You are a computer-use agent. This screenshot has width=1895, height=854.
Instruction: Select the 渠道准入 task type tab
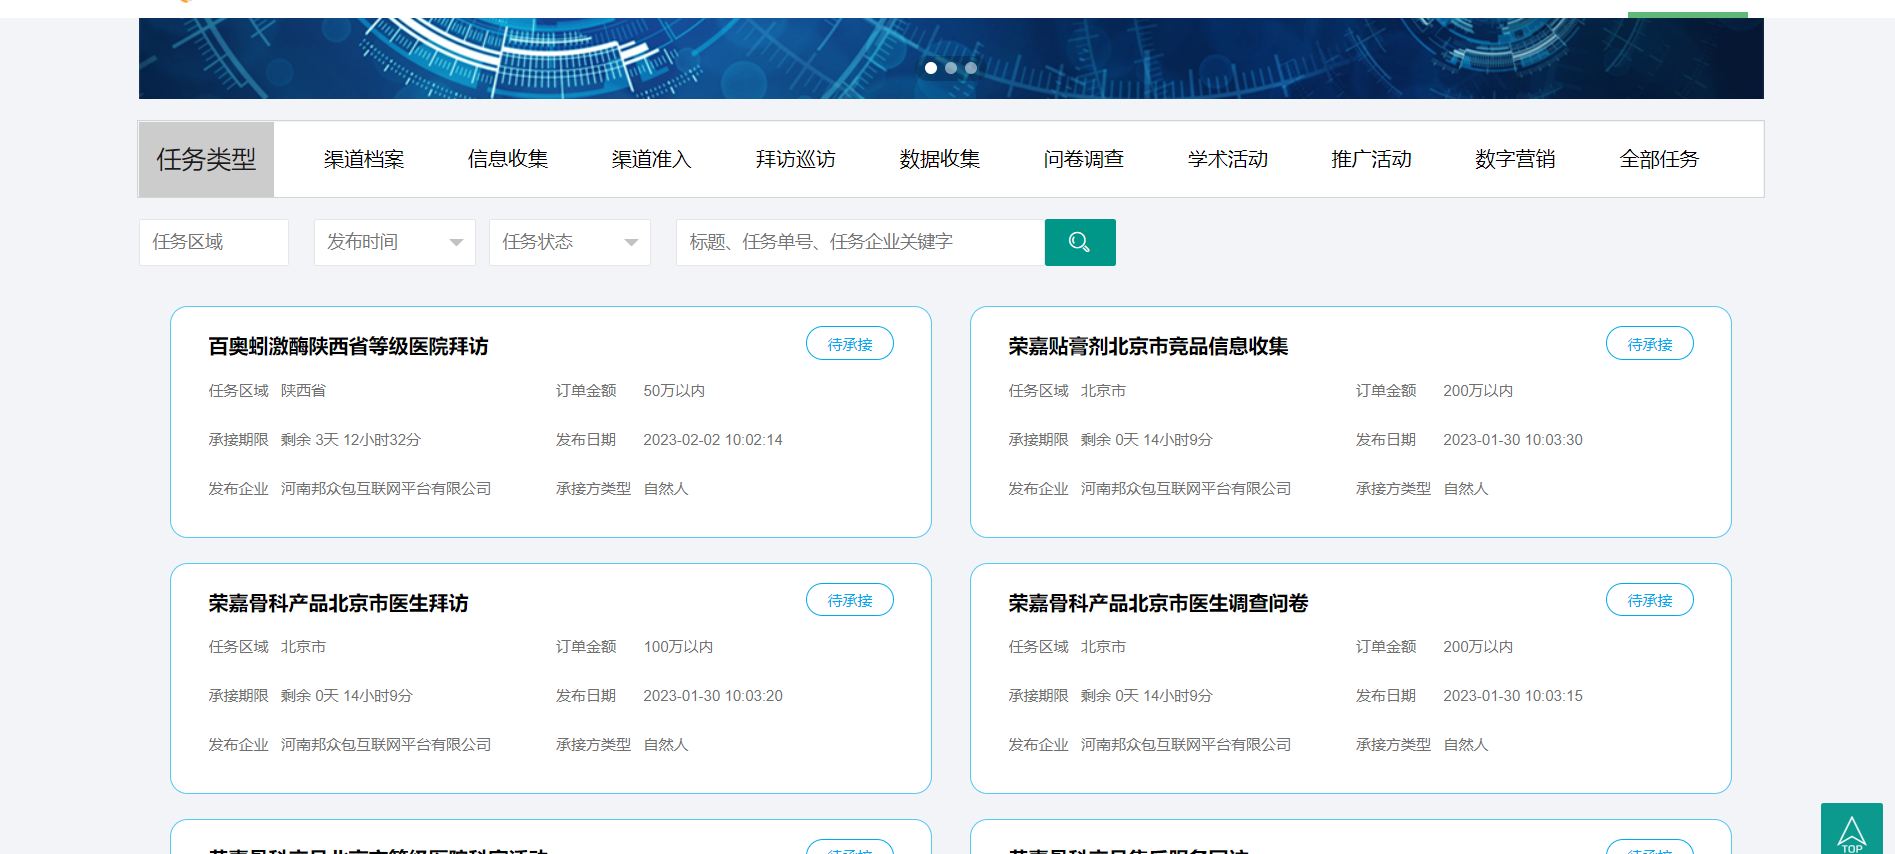pyautogui.click(x=652, y=159)
